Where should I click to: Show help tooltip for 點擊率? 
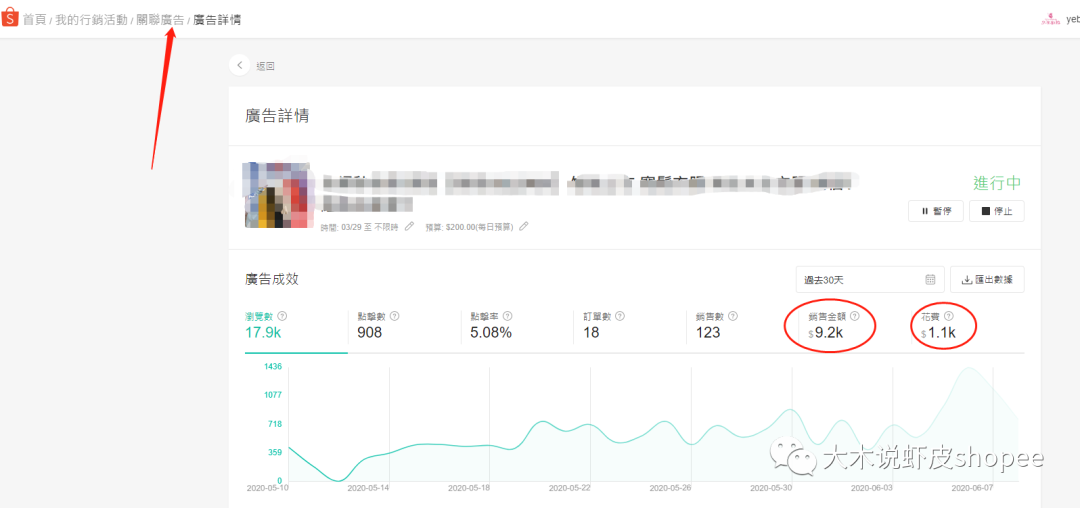coord(508,316)
